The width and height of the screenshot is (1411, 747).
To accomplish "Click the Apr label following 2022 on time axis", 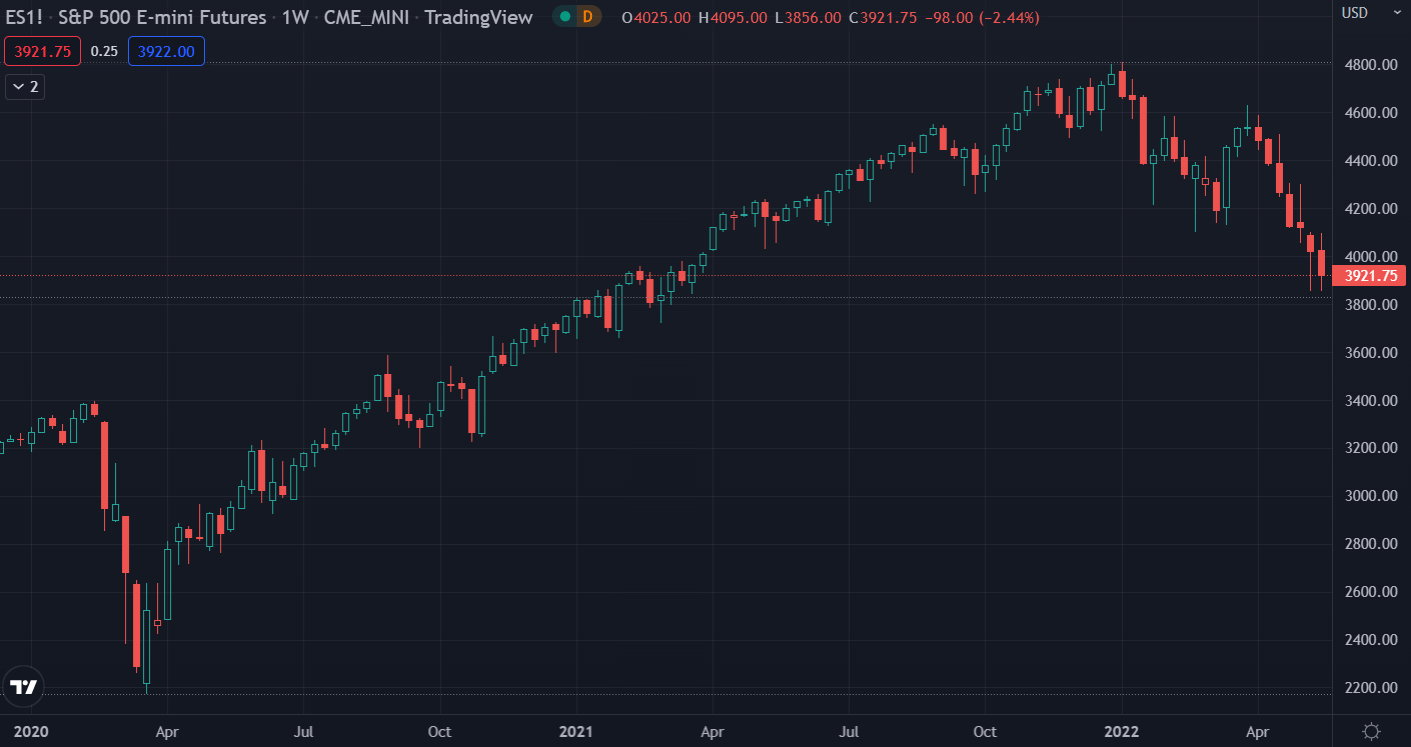I will [x=1257, y=731].
